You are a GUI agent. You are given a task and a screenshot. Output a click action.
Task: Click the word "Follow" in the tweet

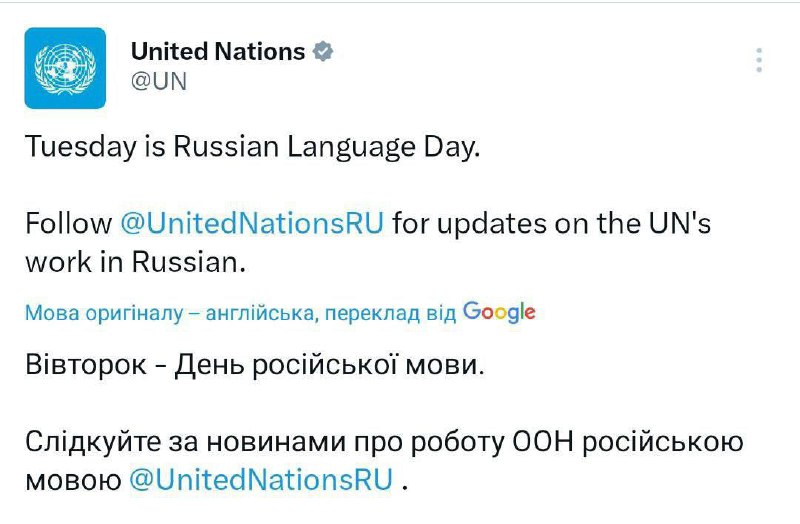tap(67, 222)
